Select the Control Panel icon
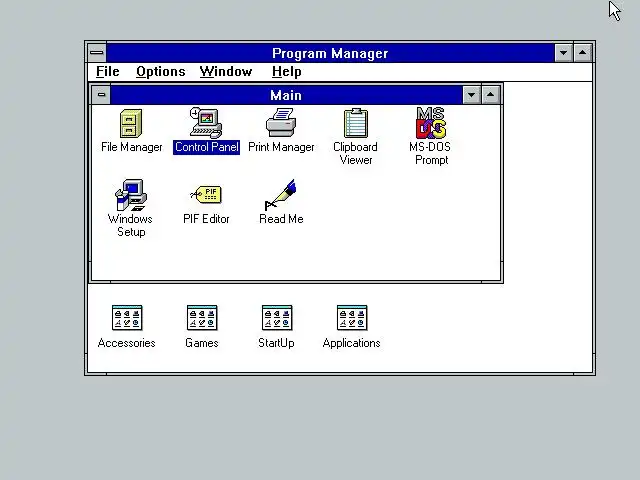 (206, 123)
